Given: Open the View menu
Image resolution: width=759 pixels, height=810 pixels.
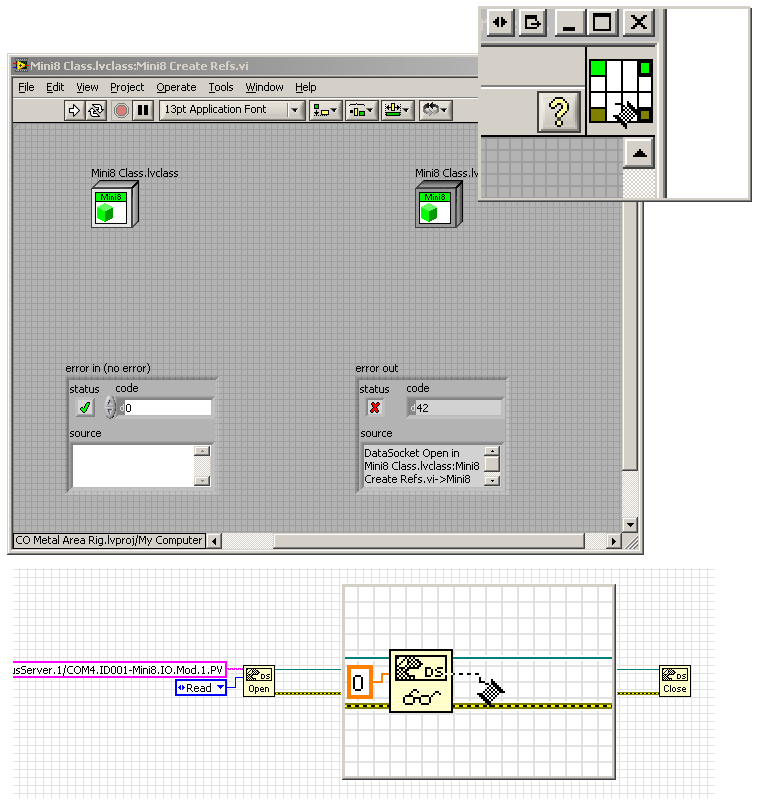Looking at the screenshot, I should pyautogui.click(x=87, y=87).
